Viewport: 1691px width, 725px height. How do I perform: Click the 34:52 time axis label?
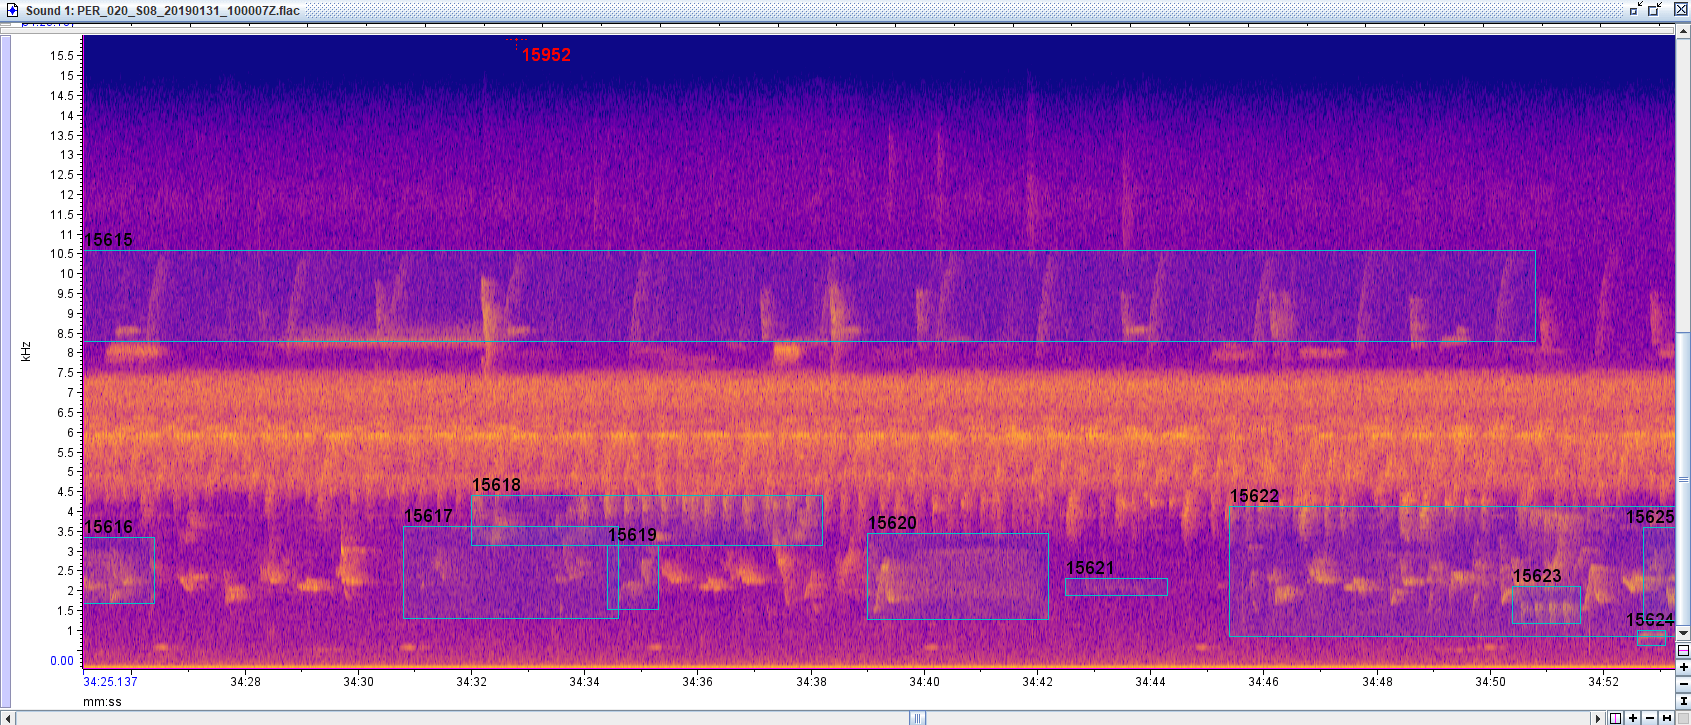tap(1603, 682)
